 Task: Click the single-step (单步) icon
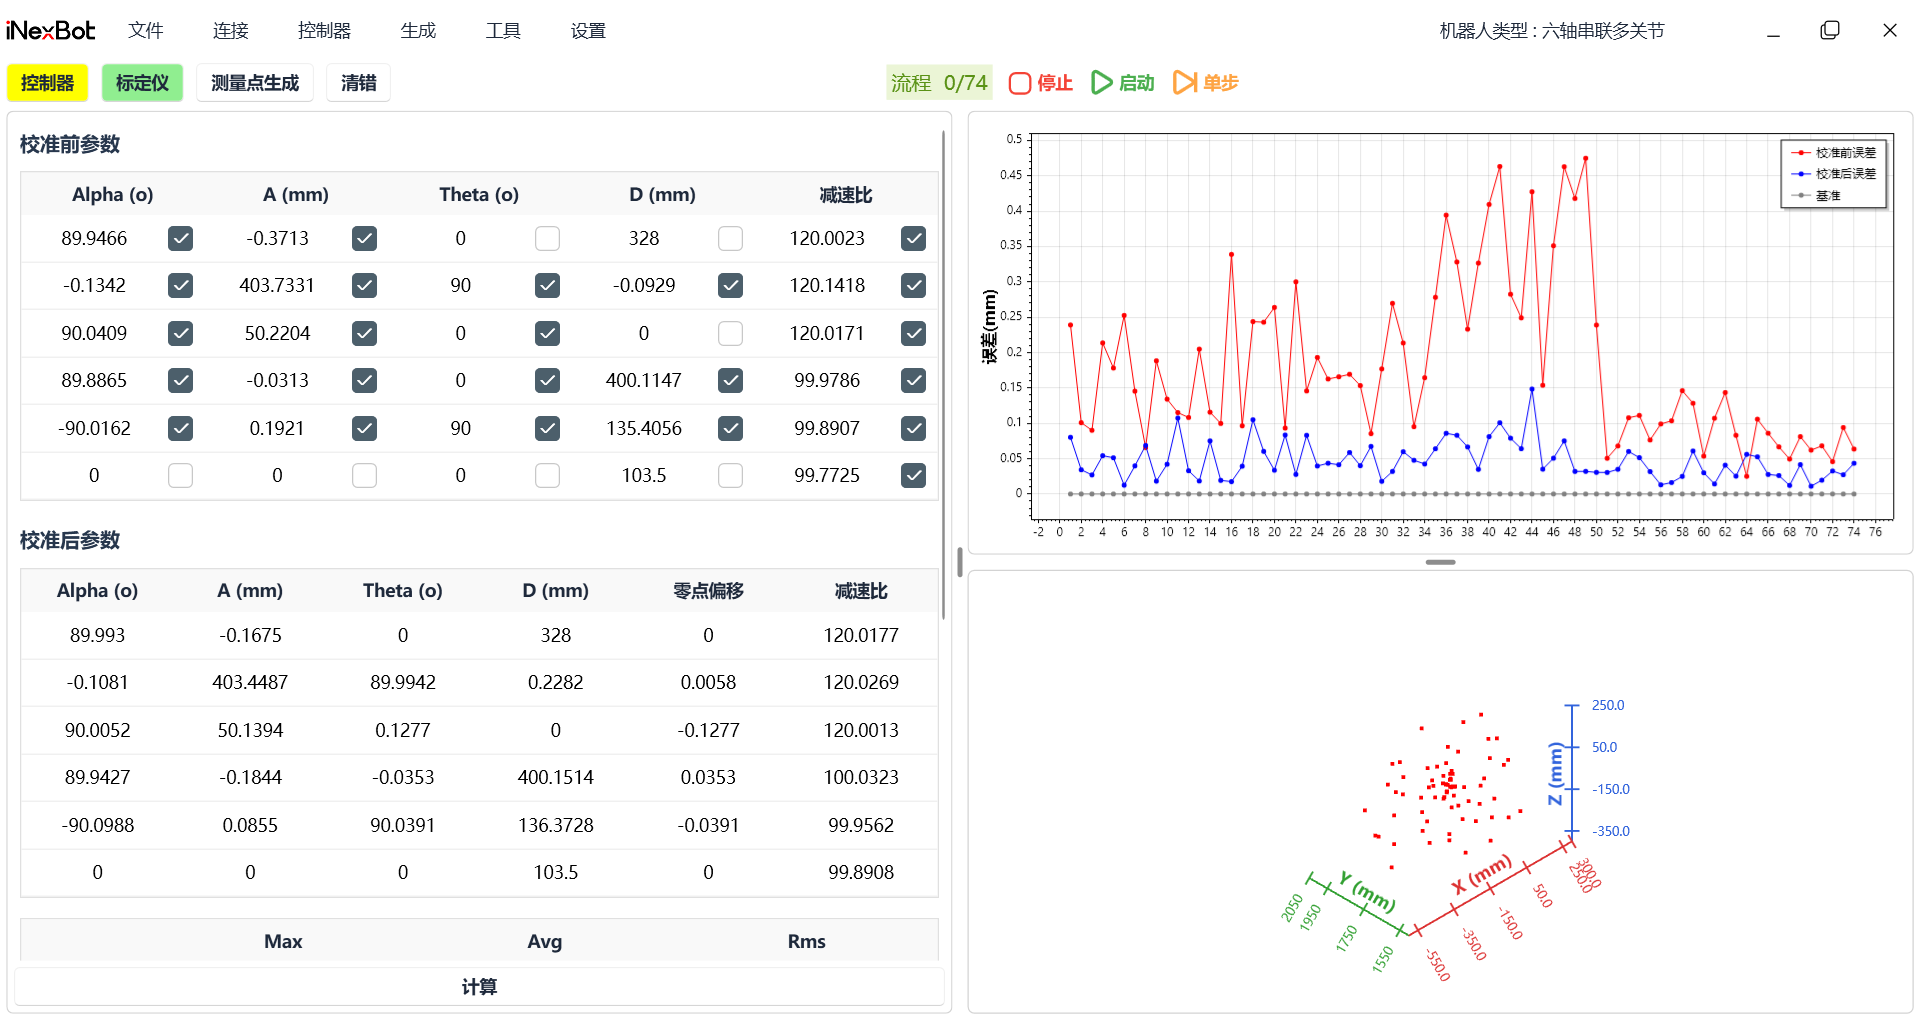tap(1185, 83)
